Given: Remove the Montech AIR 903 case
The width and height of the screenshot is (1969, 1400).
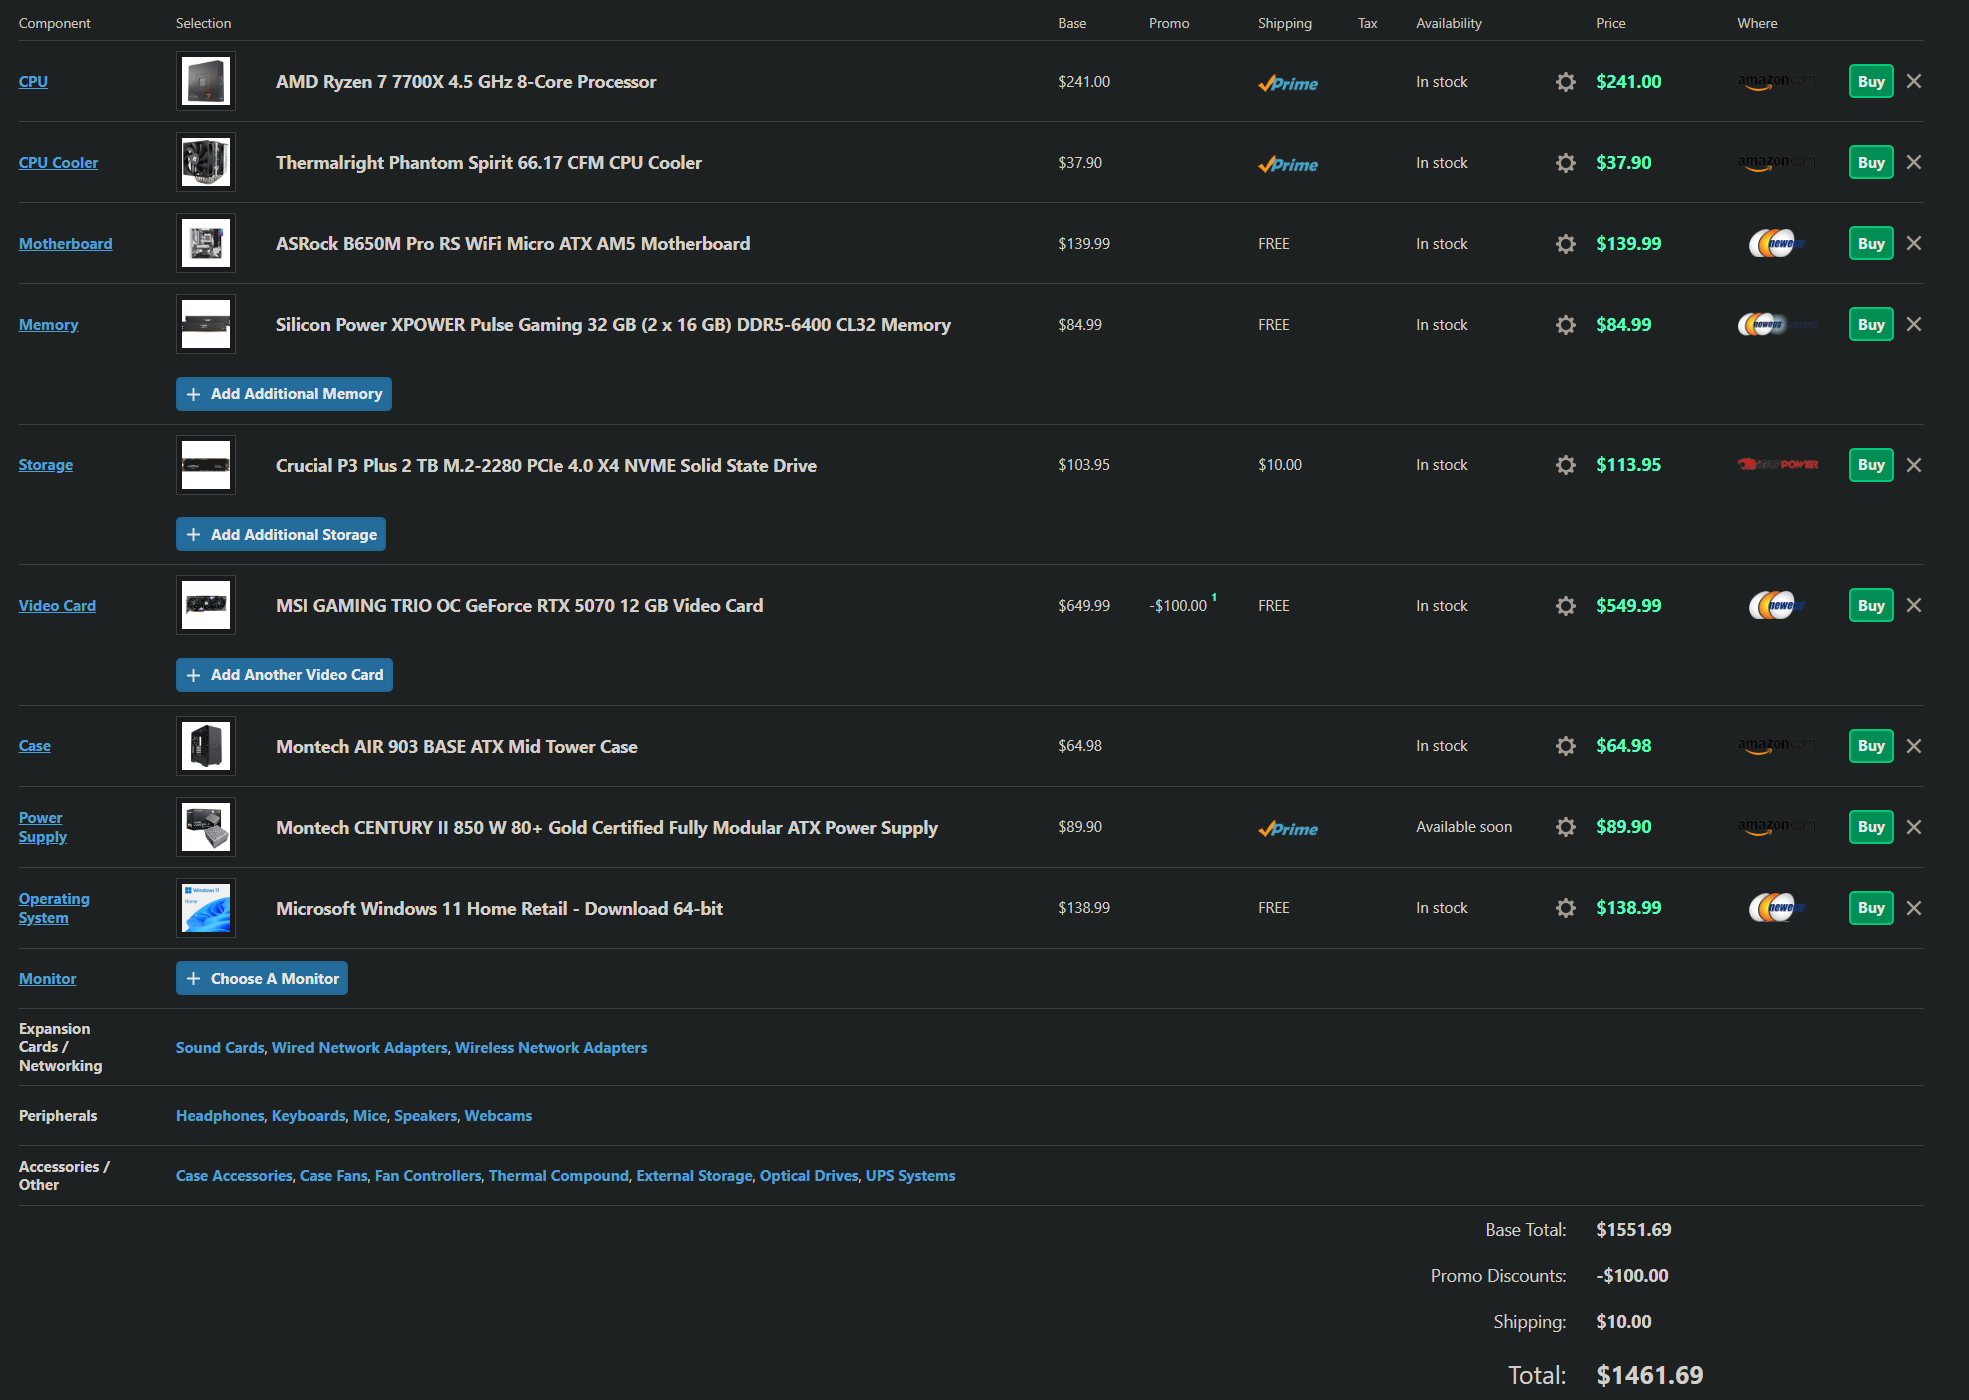Looking at the screenshot, I should point(1914,746).
